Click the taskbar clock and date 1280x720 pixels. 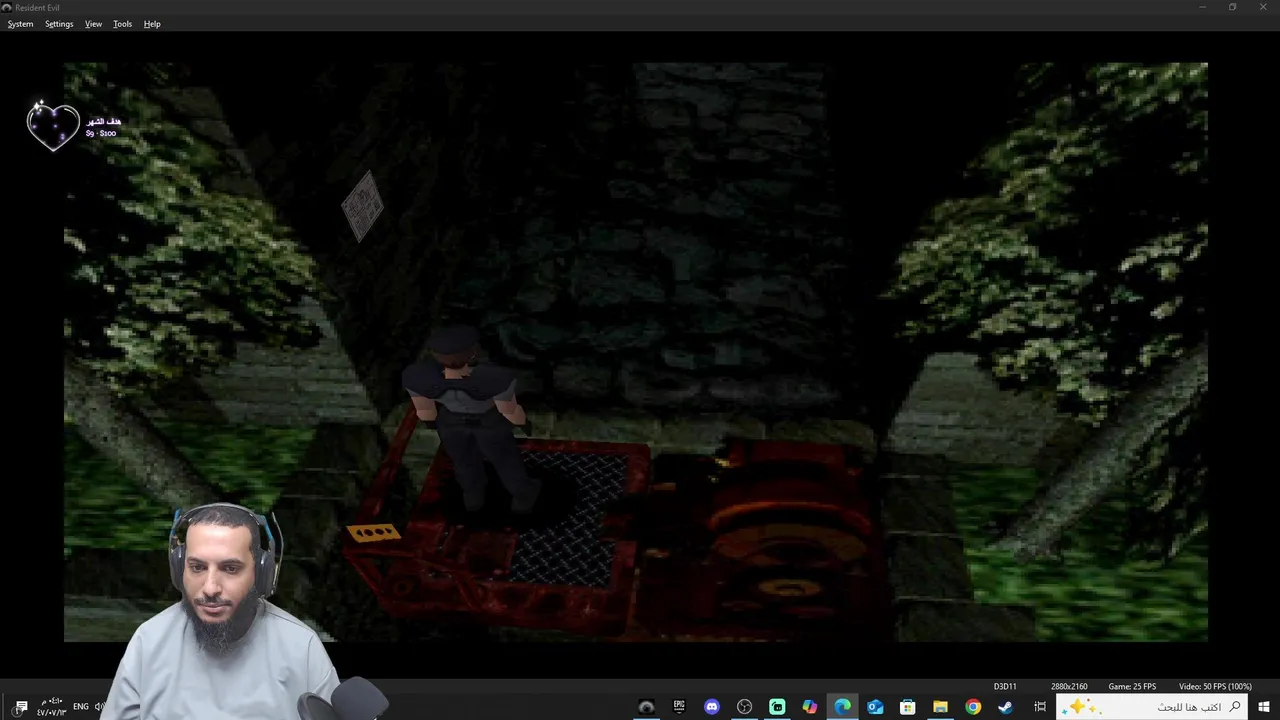click(51, 707)
